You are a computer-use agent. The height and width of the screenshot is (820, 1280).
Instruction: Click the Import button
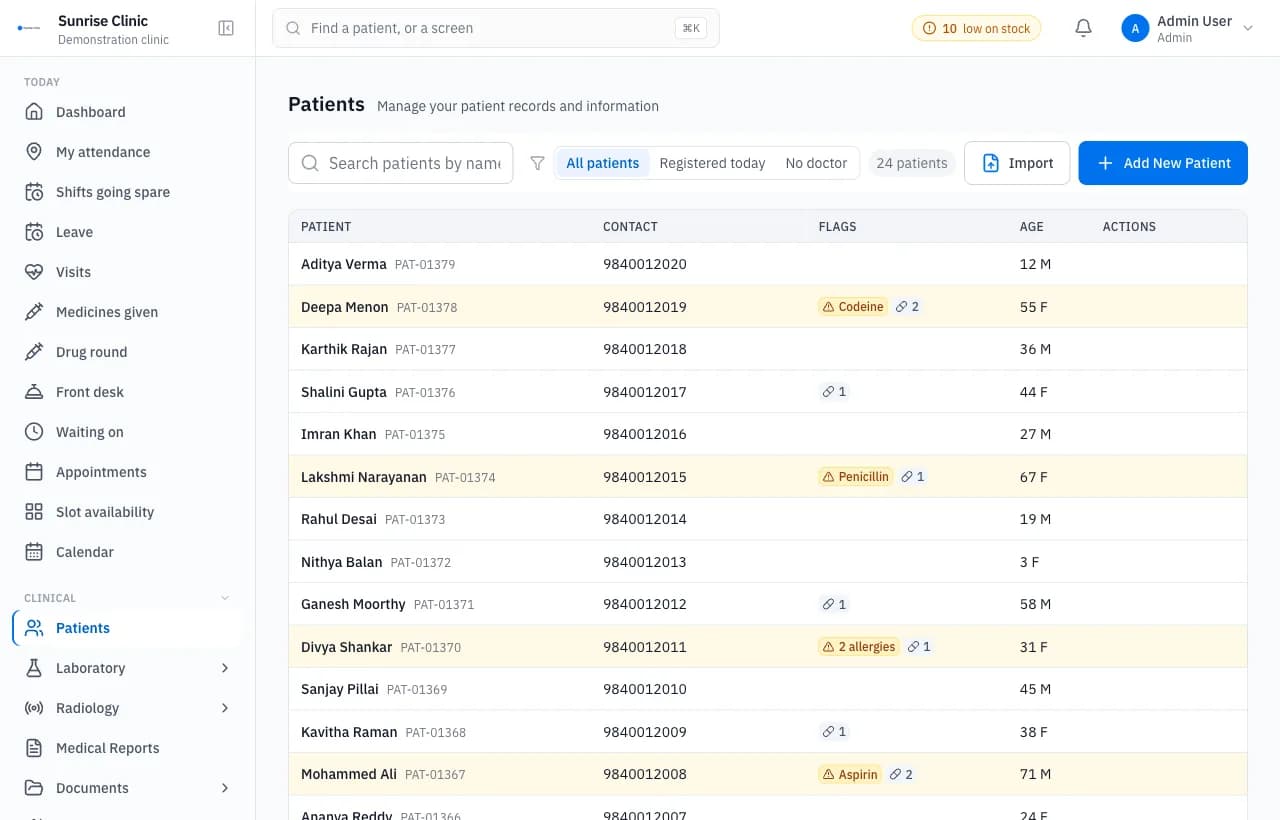pos(1017,163)
